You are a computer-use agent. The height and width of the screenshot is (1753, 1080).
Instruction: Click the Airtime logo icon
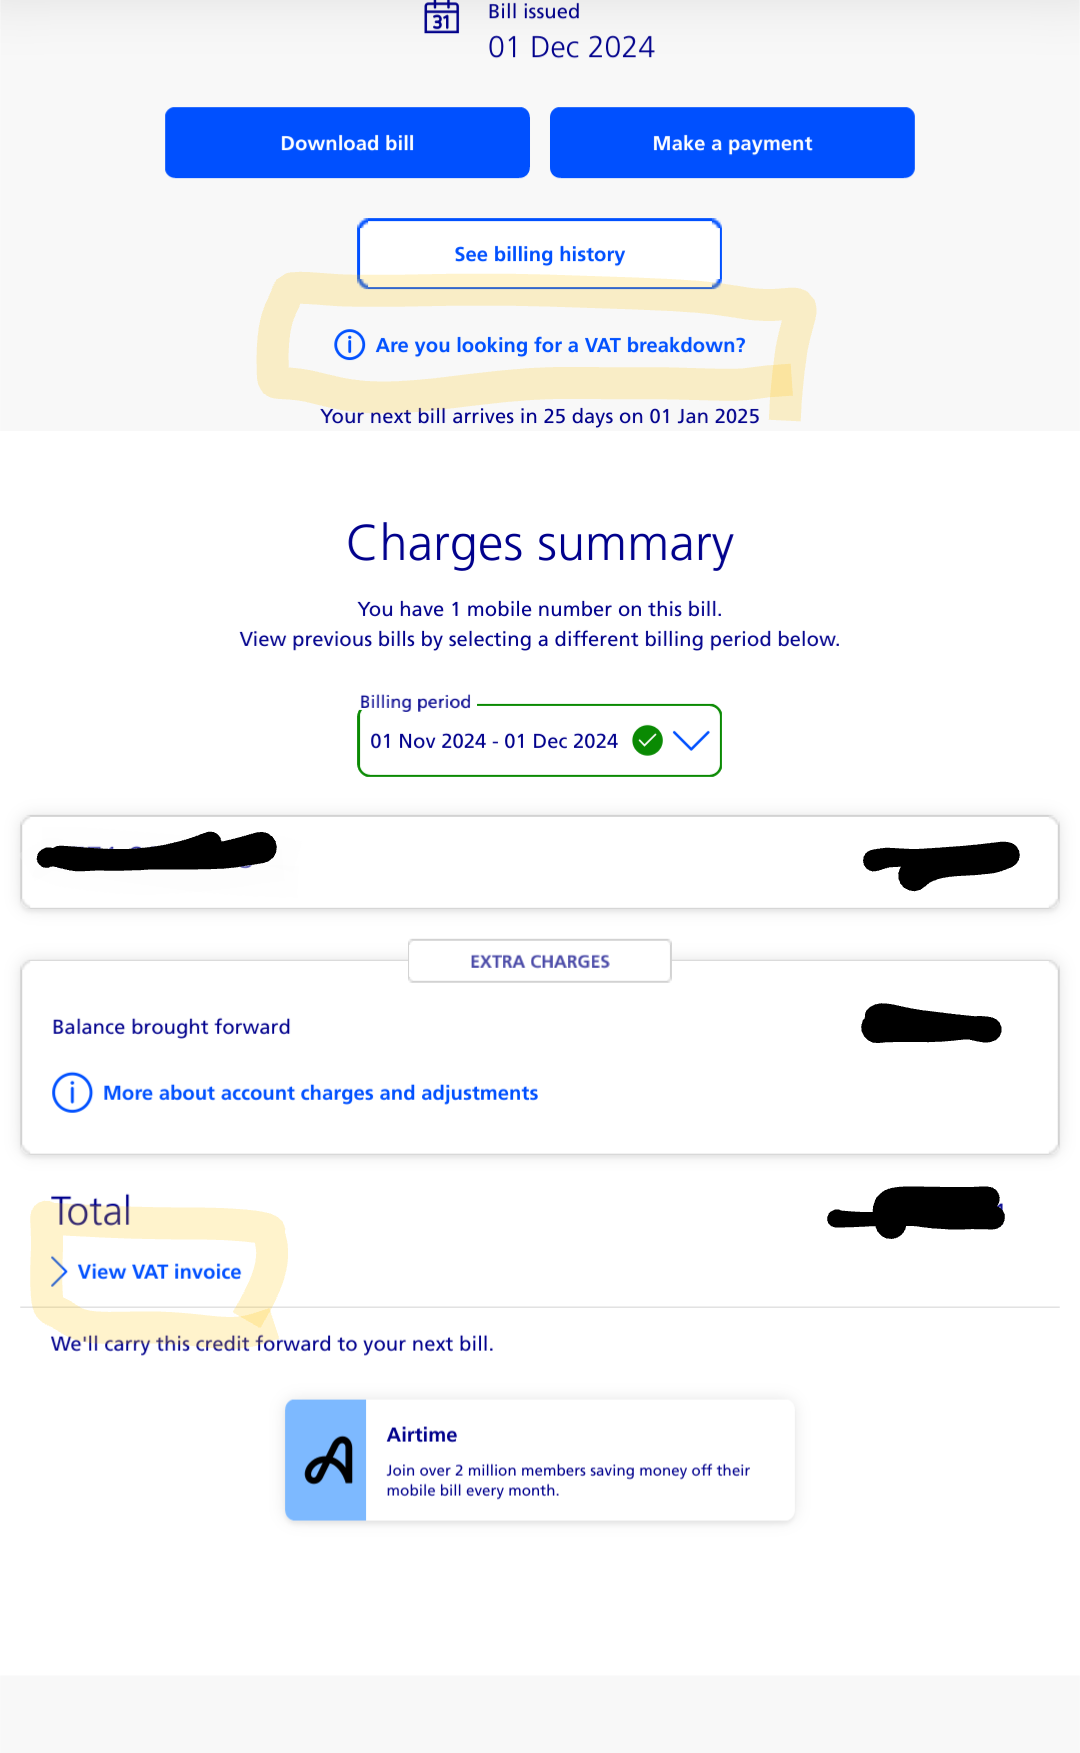click(327, 1458)
